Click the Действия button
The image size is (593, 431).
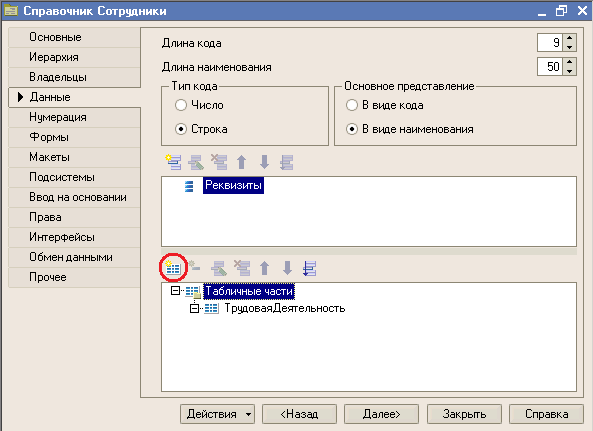[x=217, y=414]
